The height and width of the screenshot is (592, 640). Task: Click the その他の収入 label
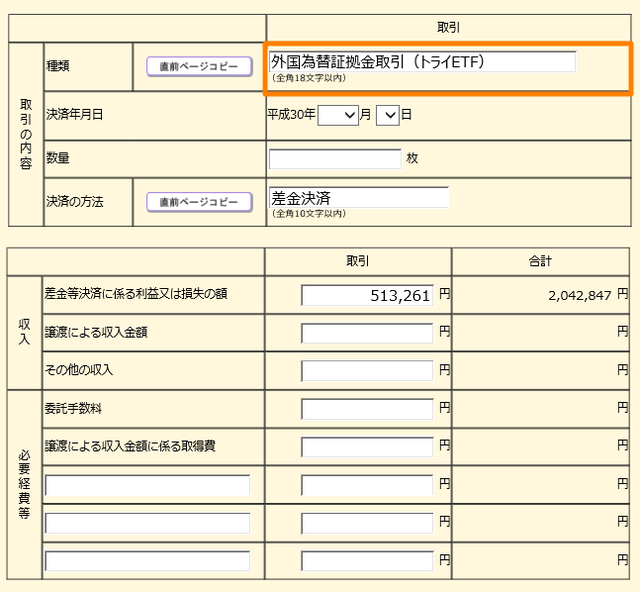[79, 370]
